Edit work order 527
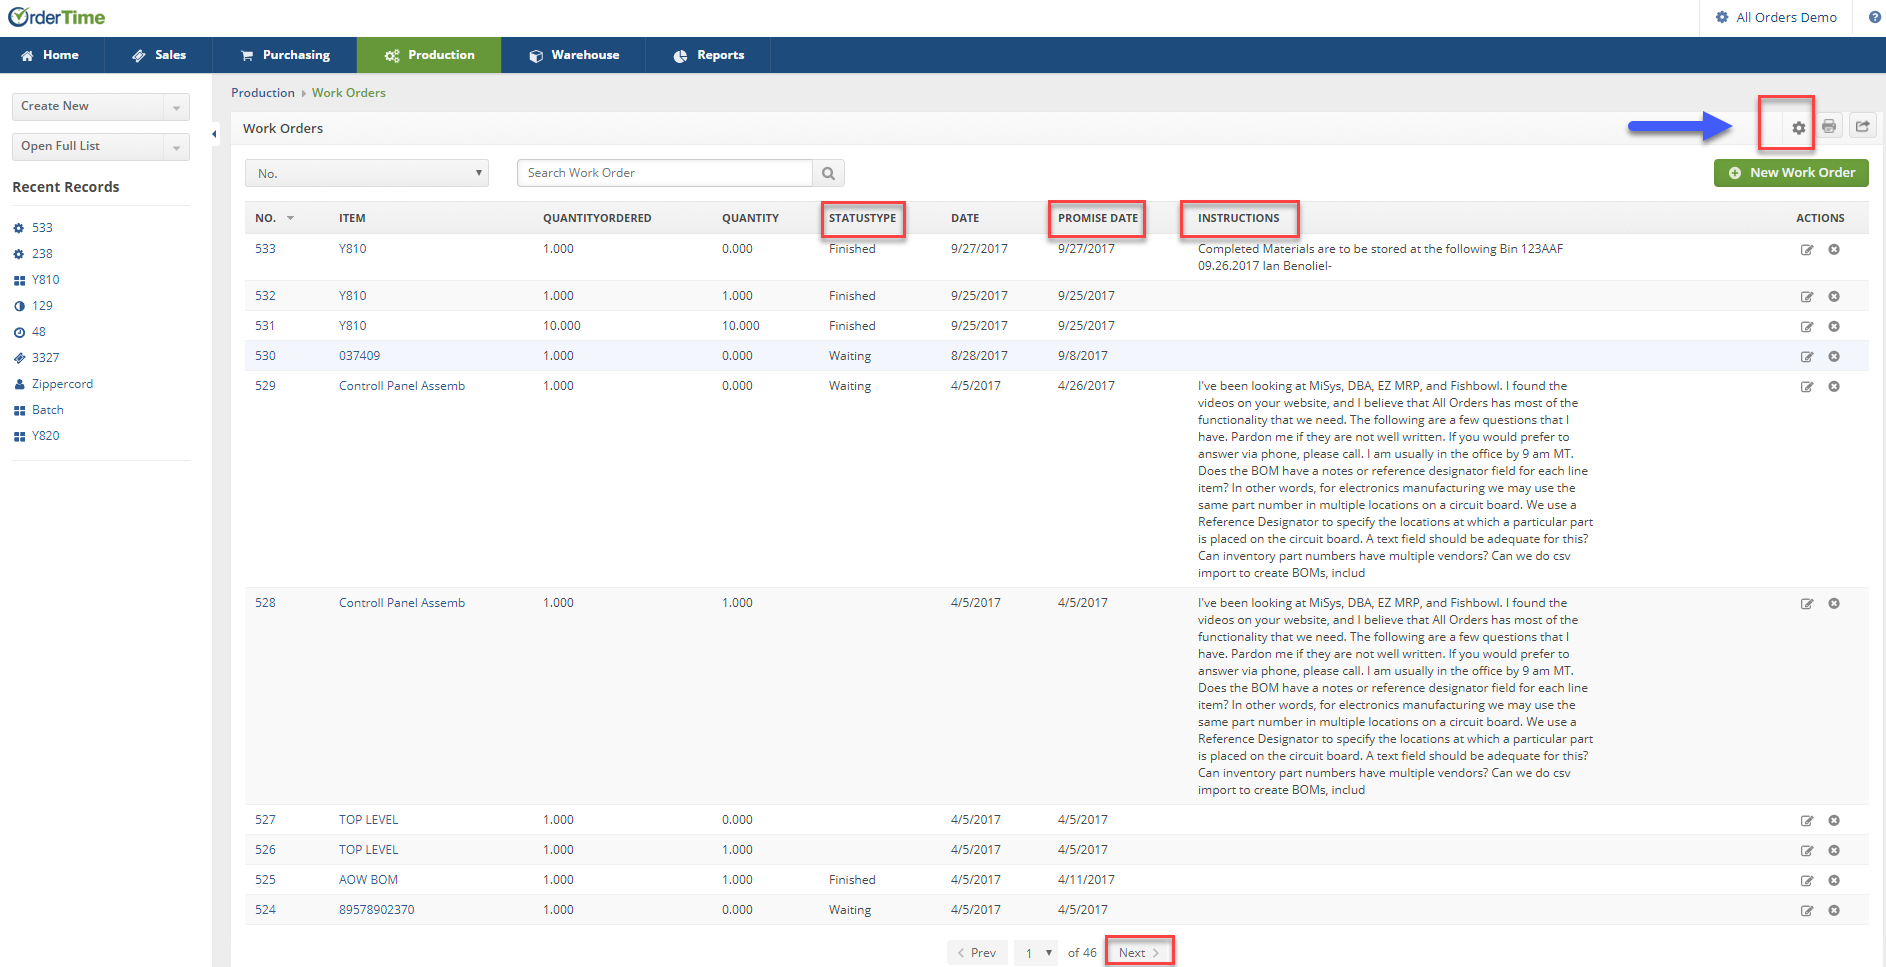The width and height of the screenshot is (1886, 967). pos(1807,821)
